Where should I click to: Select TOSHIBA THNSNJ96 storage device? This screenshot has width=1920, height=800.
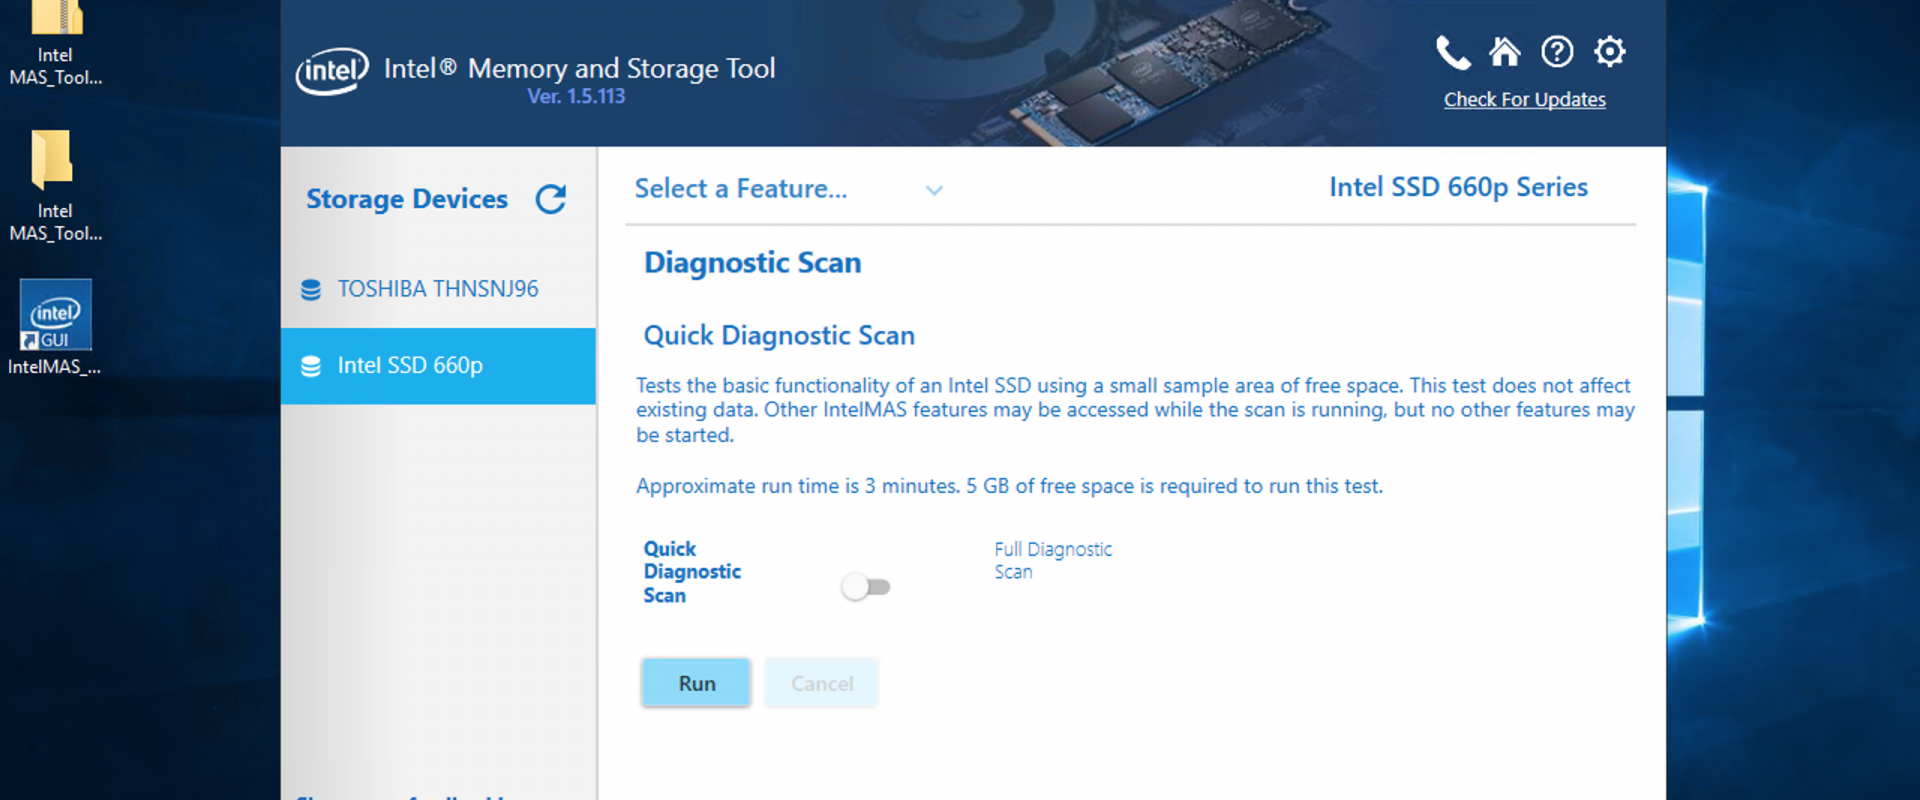coord(438,289)
